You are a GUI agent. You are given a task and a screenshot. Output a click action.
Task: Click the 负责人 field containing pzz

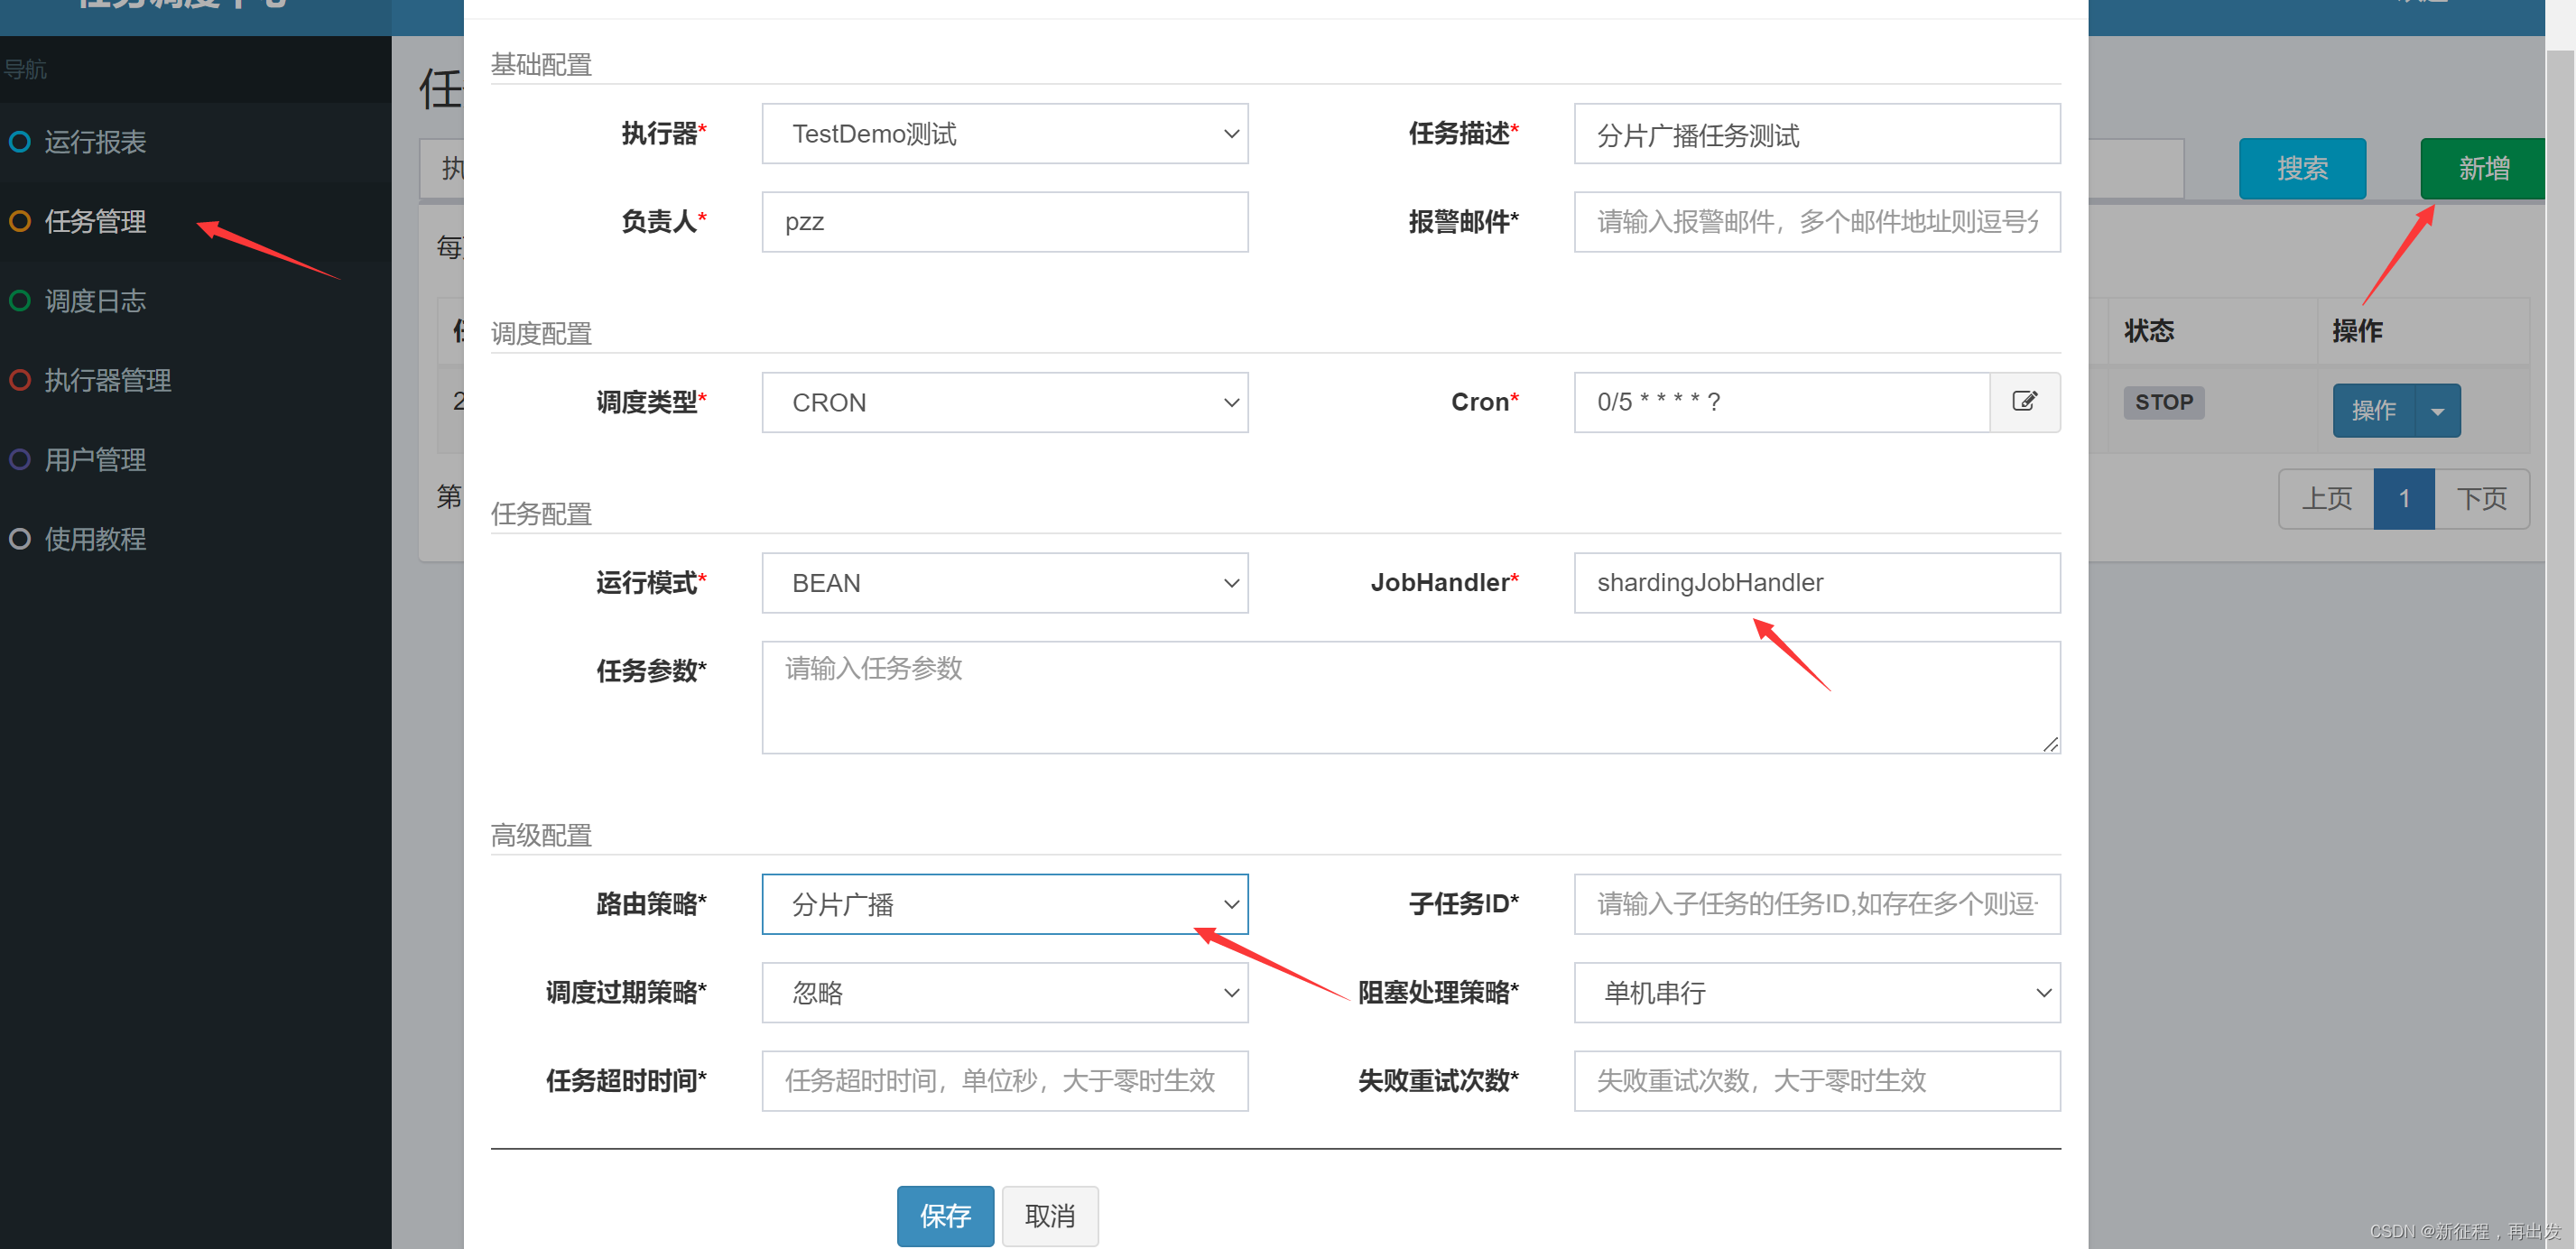1005,222
